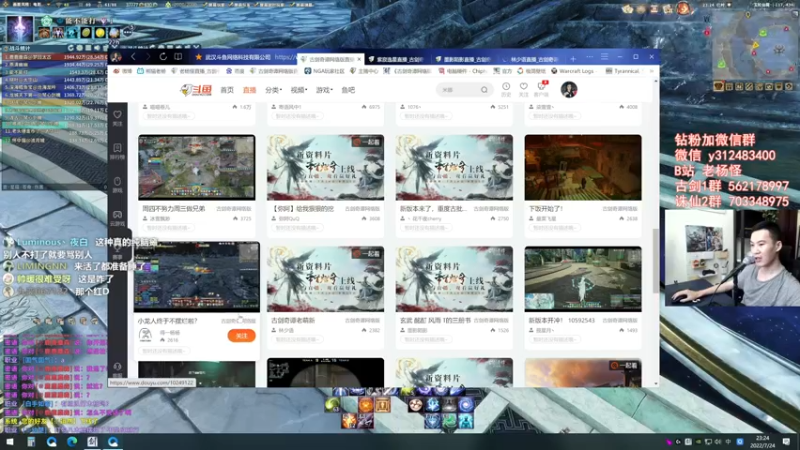This screenshot has height=450, width=800.
Task: Expand the 游戏 dropdown
Action: click(324, 90)
